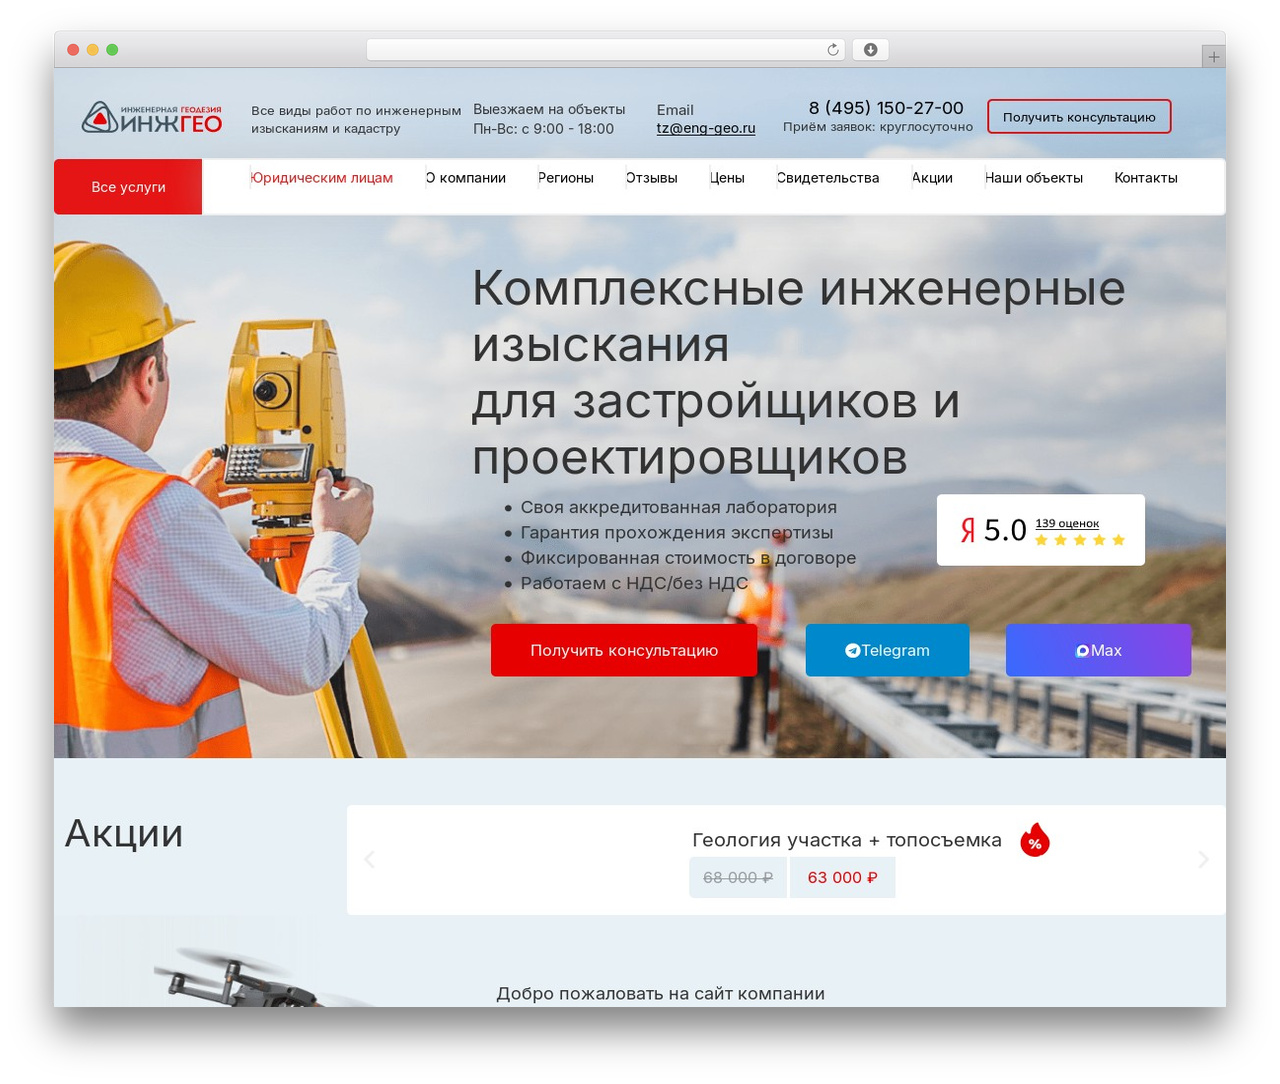Click the Пн-Вс: с 9:00 - 18:00 hours text

coord(543,129)
